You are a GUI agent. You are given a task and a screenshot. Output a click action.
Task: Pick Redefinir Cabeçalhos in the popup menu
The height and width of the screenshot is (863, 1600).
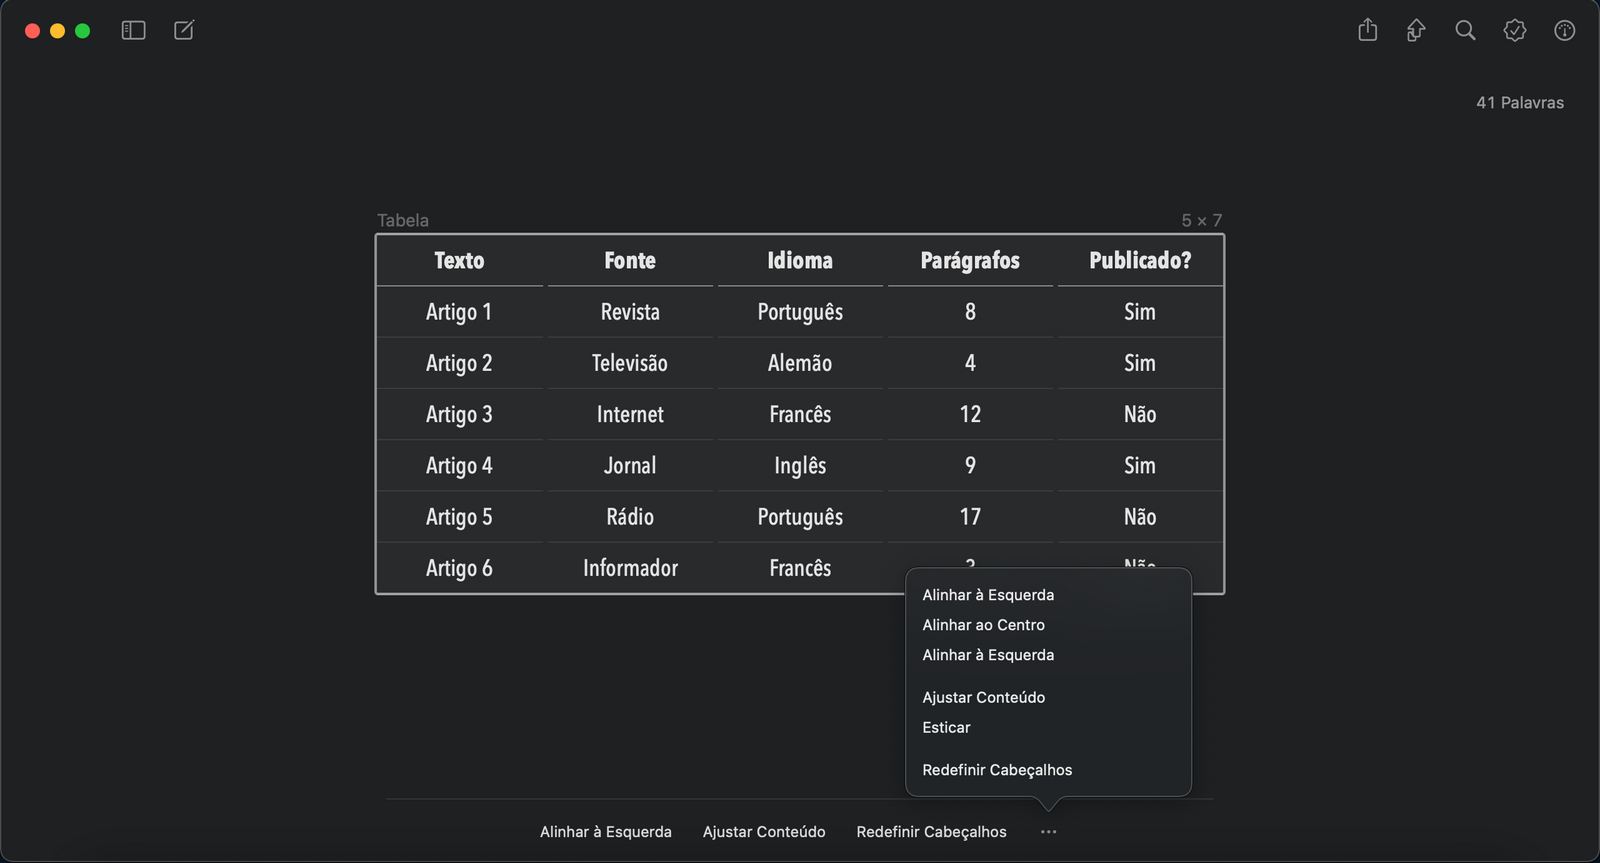pos(997,770)
